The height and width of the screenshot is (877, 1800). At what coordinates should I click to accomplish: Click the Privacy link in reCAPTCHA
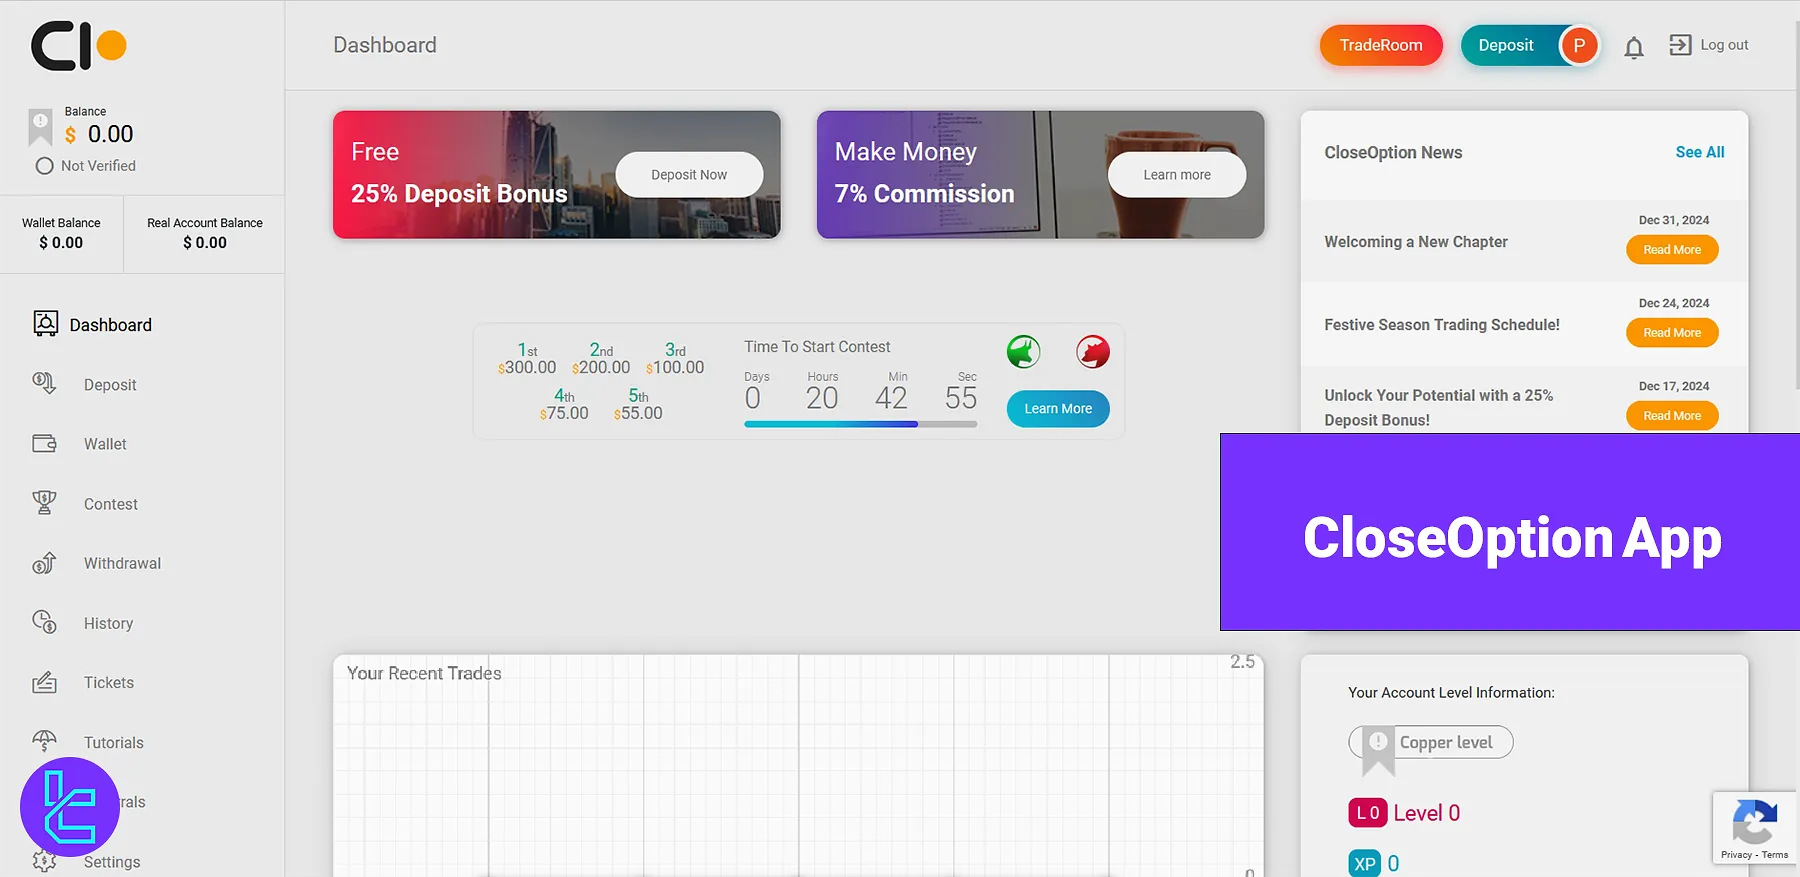tap(1736, 855)
